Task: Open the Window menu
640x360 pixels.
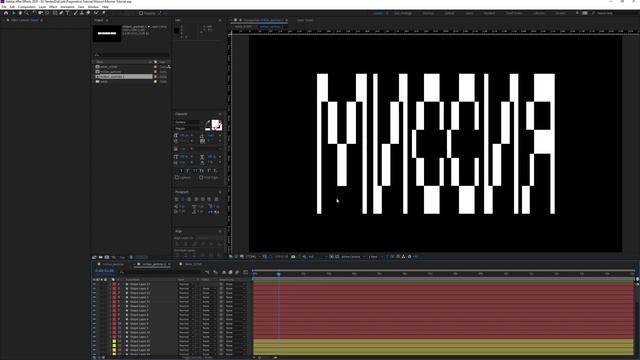Action: [93, 7]
